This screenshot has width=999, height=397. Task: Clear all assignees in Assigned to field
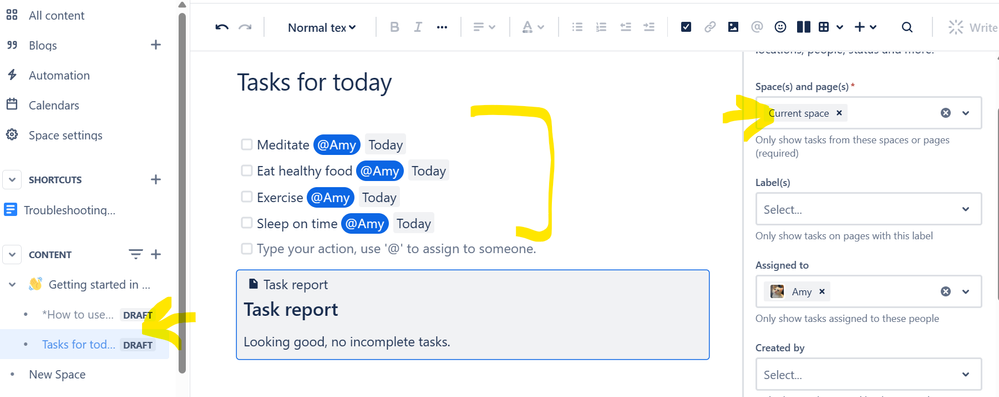(x=946, y=292)
